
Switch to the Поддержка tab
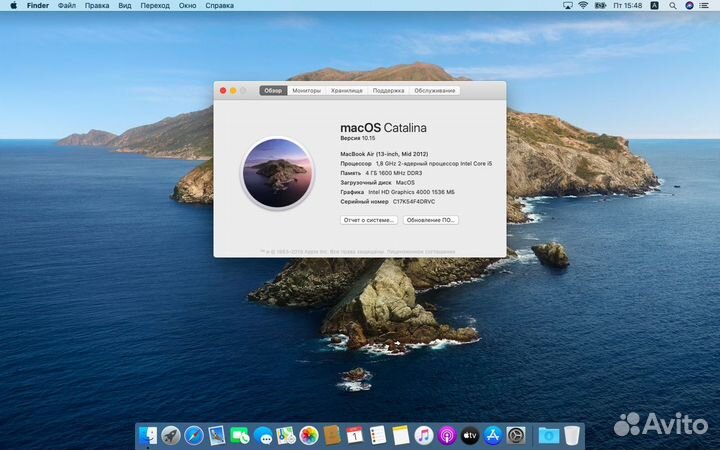click(388, 90)
